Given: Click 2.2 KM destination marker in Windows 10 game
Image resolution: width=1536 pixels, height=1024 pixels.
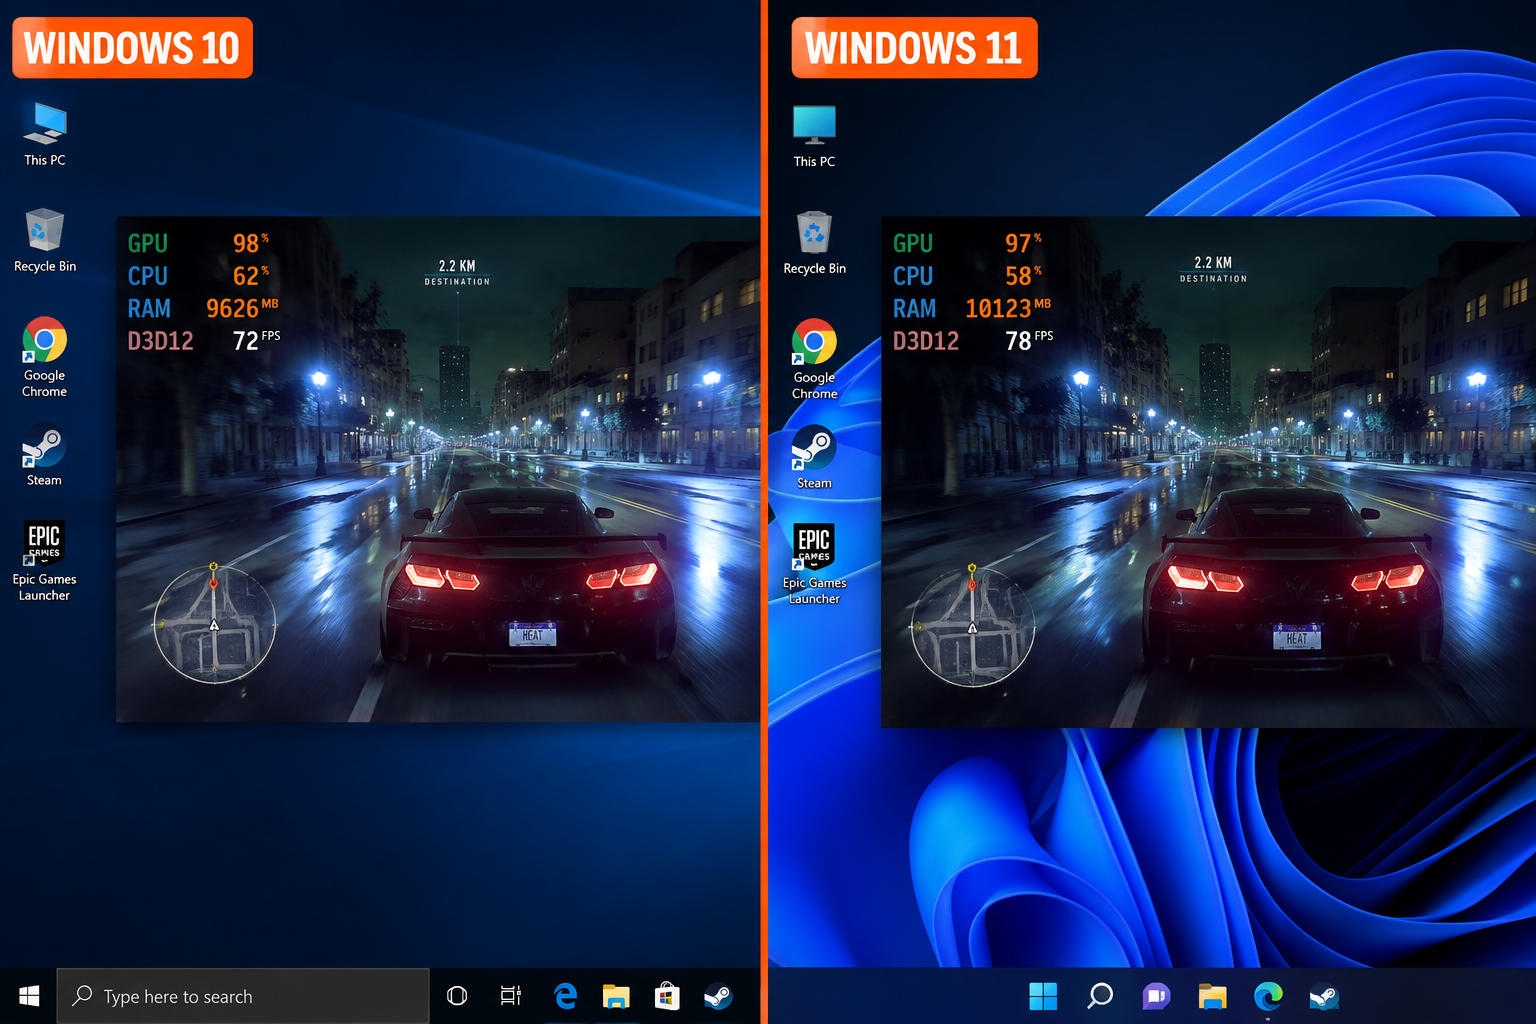Looking at the screenshot, I should (x=457, y=272).
